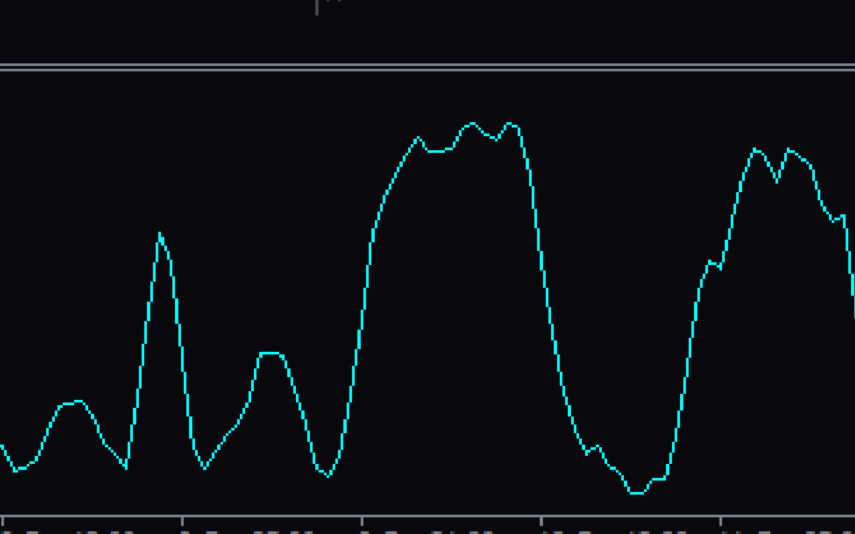
Task: Click the horizontal double-line divider above the chart
Action: click(427, 68)
